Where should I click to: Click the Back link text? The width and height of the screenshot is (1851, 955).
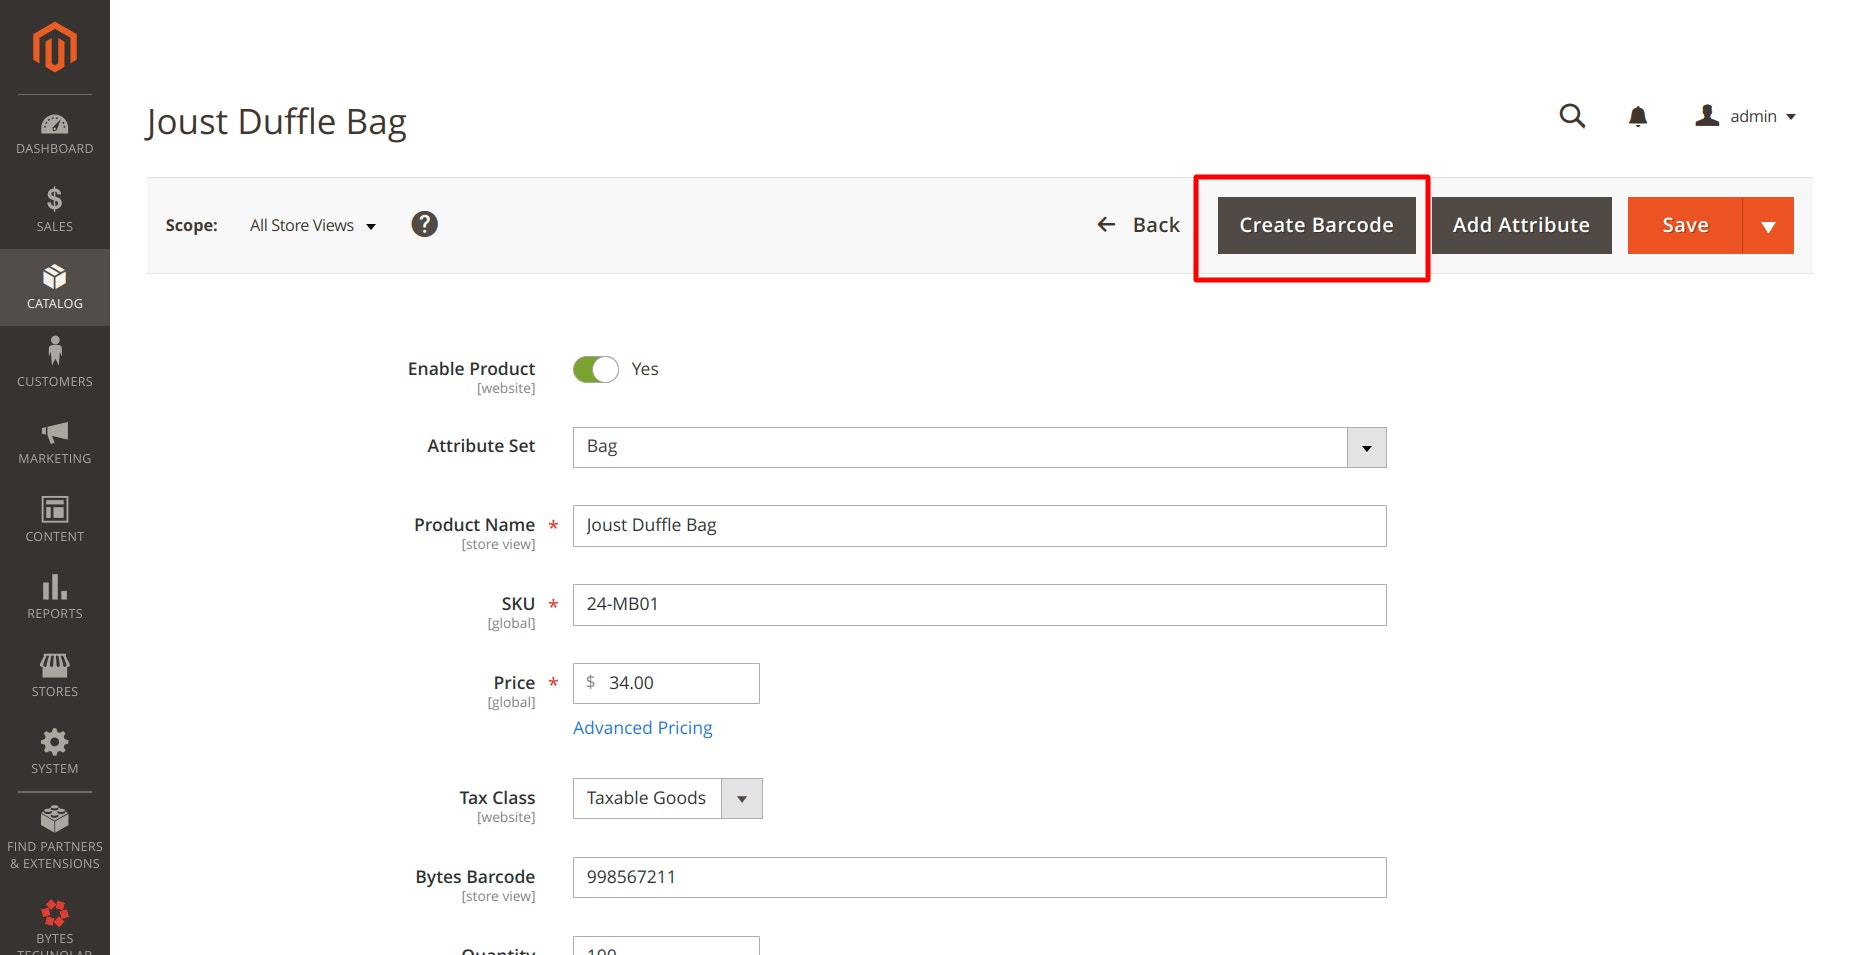(1156, 225)
